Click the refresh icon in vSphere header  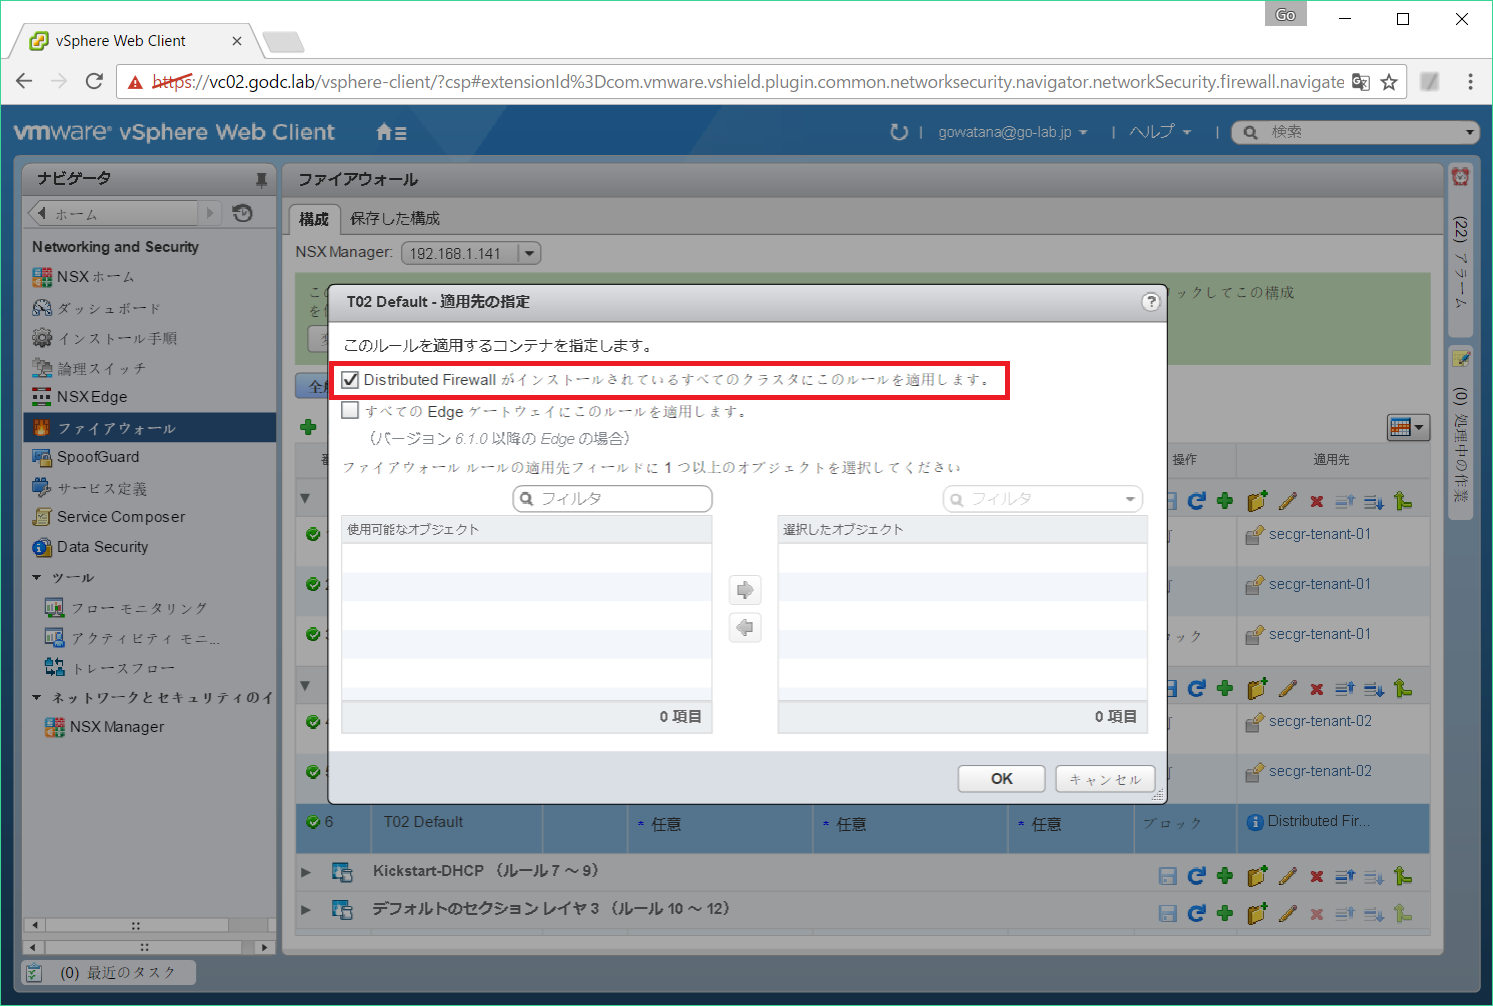(899, 132)
